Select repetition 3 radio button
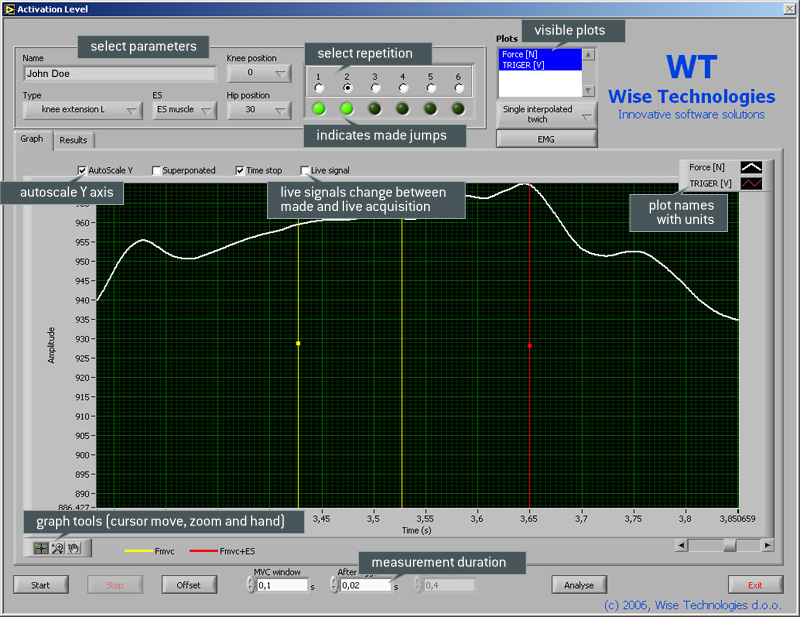The image size is (800, 617). (376, 88)
